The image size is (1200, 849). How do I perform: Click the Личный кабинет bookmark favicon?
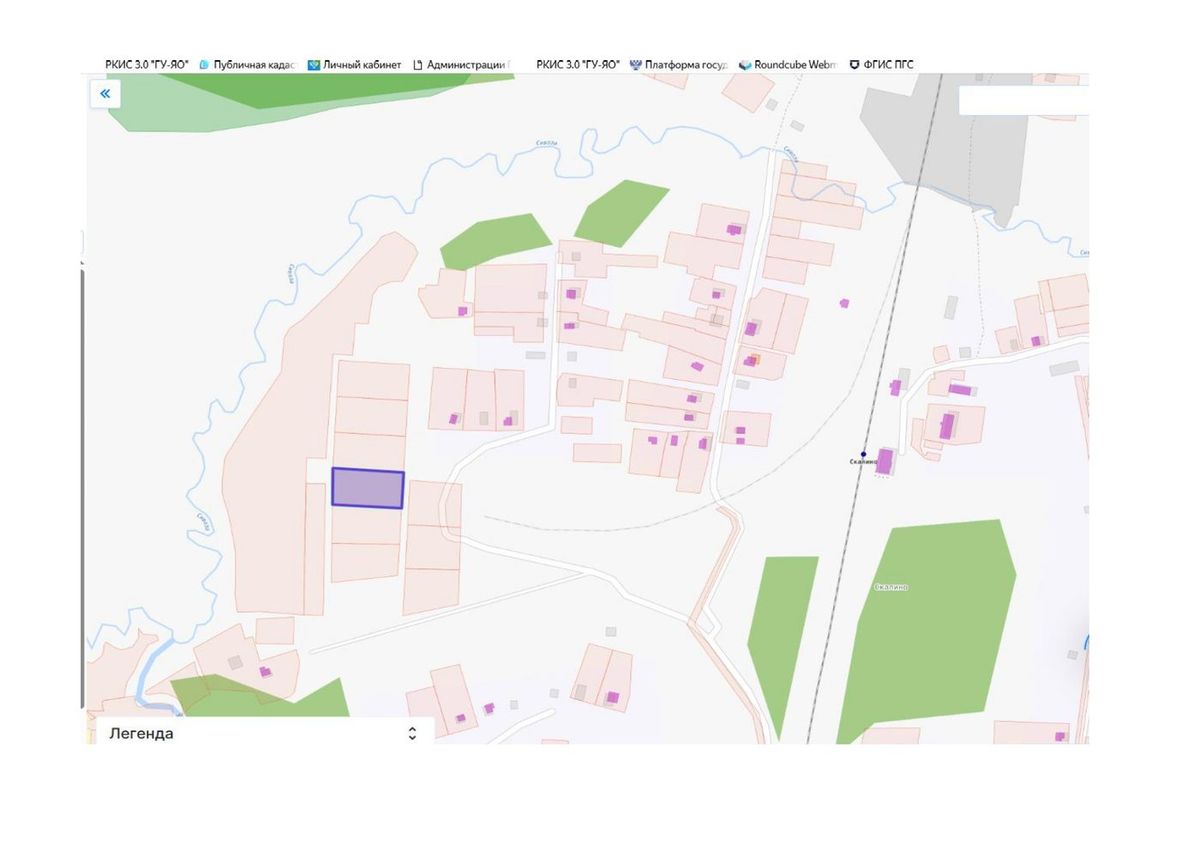tap(313, 65)
